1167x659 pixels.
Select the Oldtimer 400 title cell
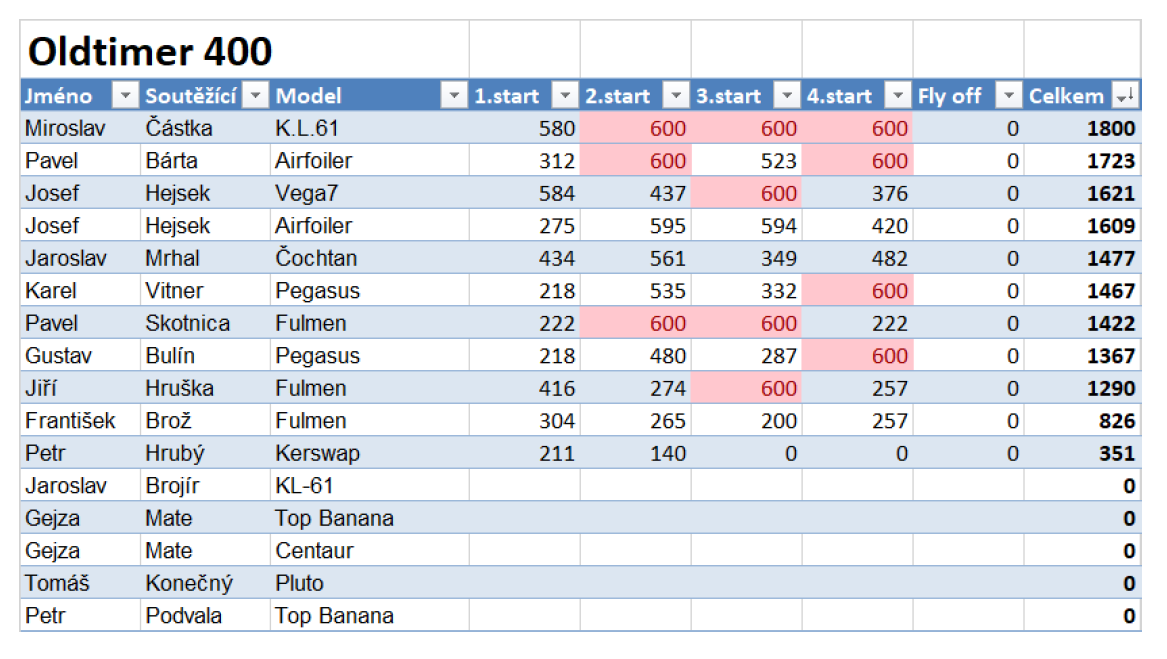245,51
